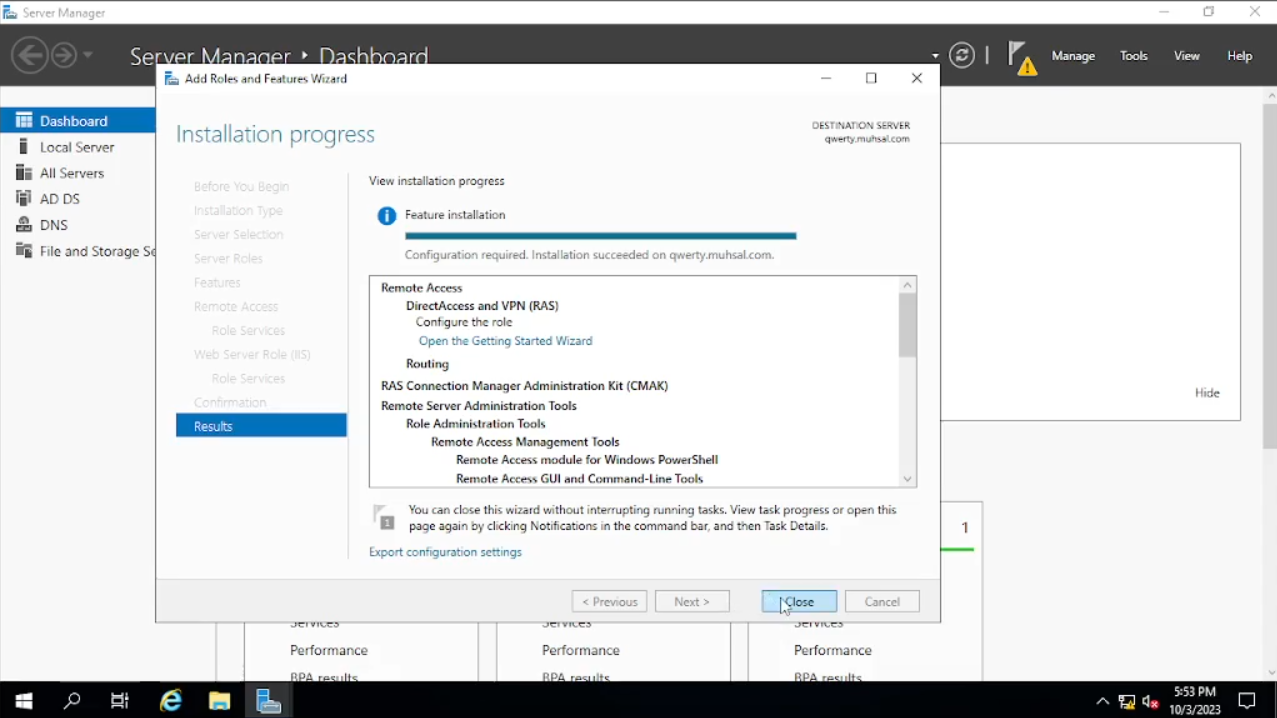Viewport: 1277px width, 718px height.
Task: Open the navigation history dropdown arrow
Action: (x=88, y=55)
